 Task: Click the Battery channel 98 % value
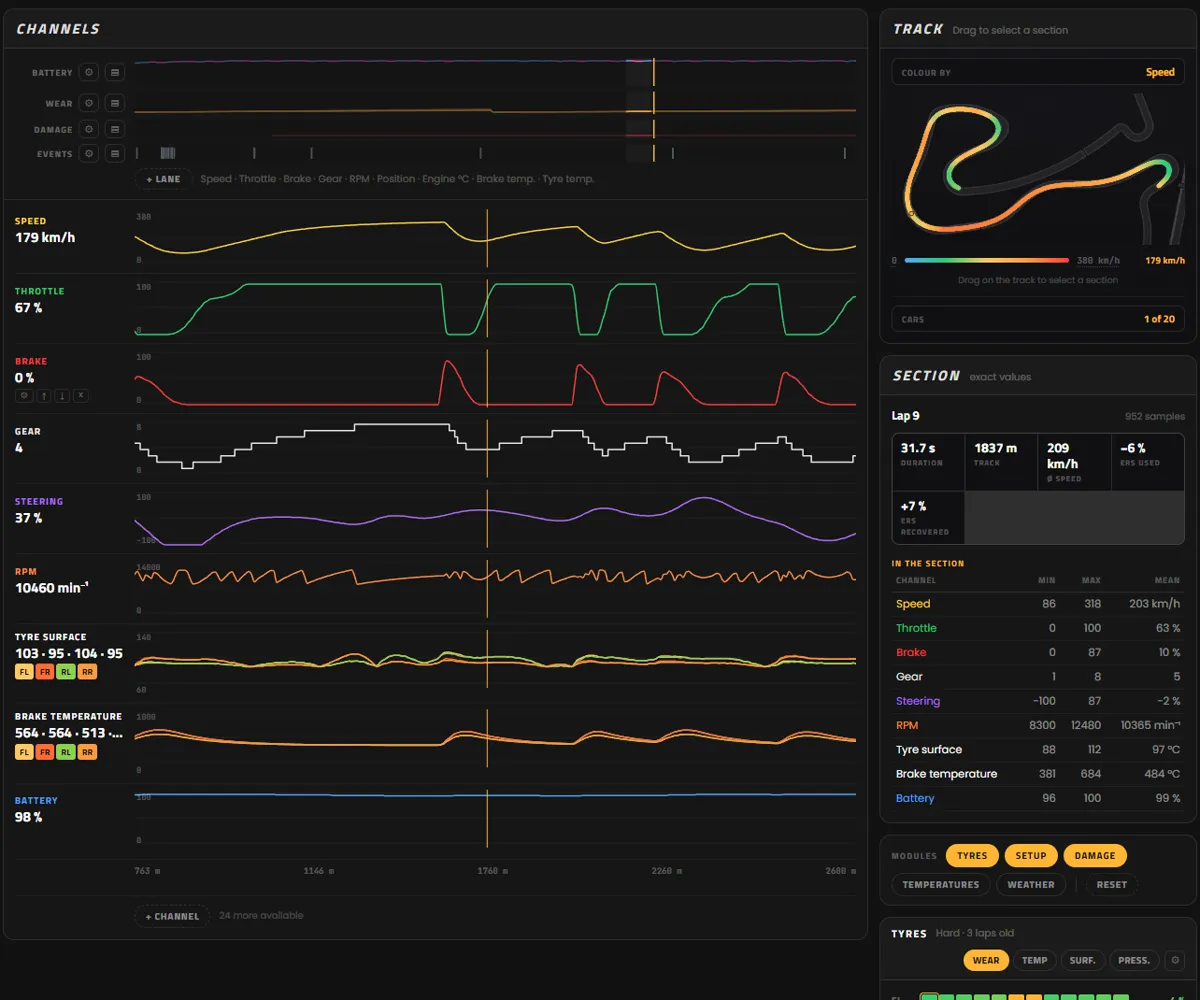tap(29, 817)
